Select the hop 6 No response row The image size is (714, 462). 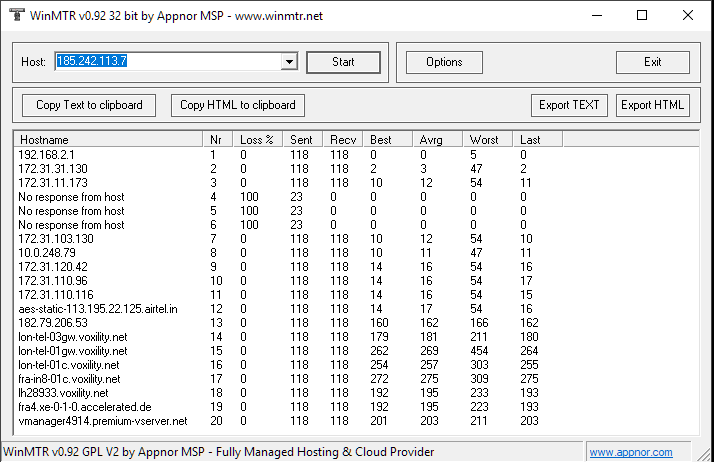click(289, 225)
